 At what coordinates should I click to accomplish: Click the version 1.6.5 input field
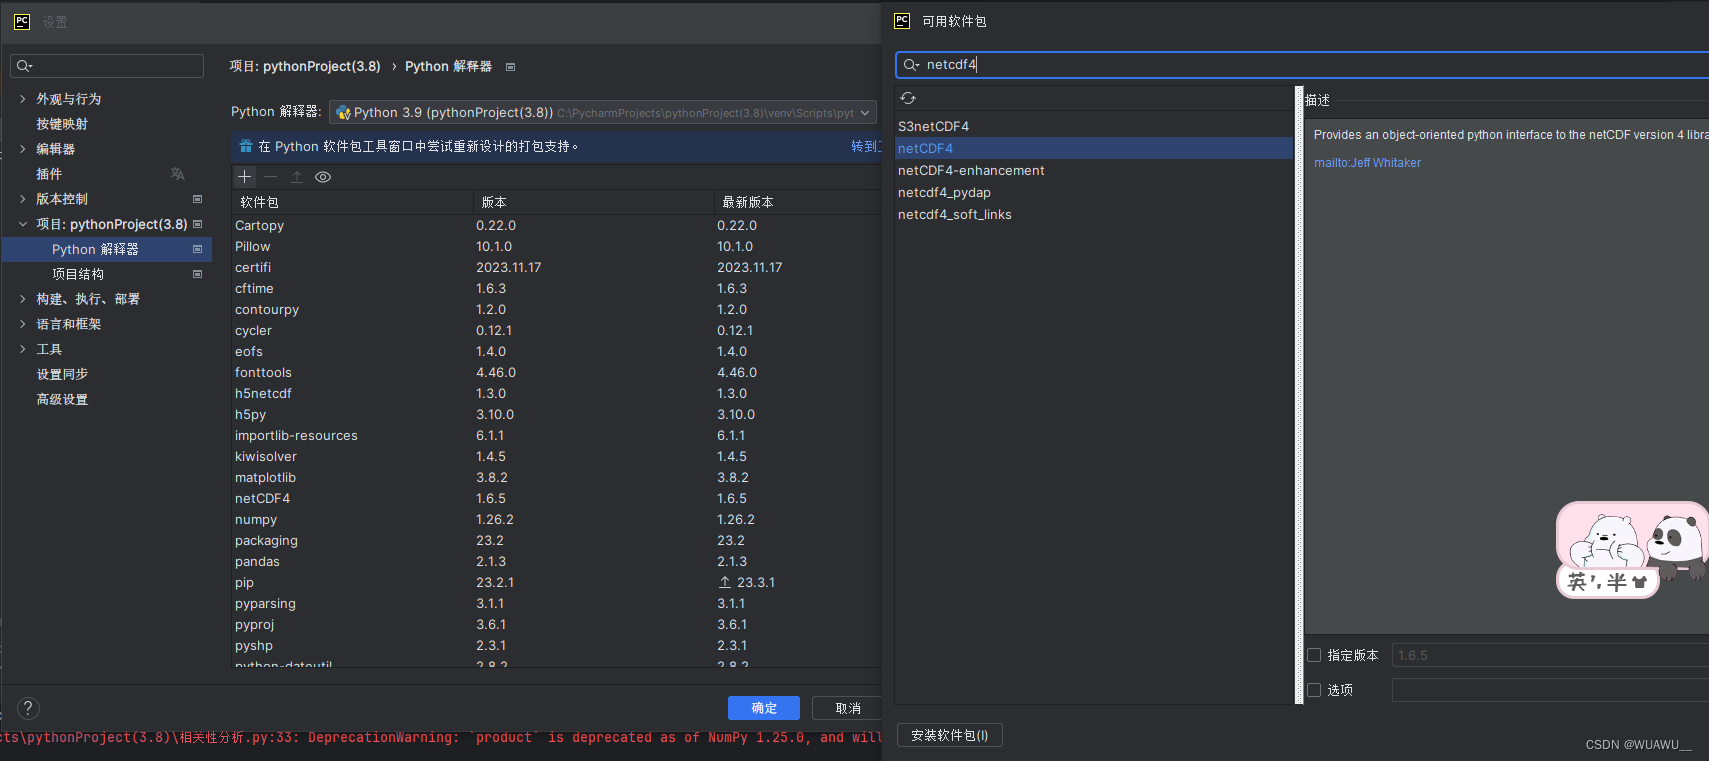click(1550, 656)
